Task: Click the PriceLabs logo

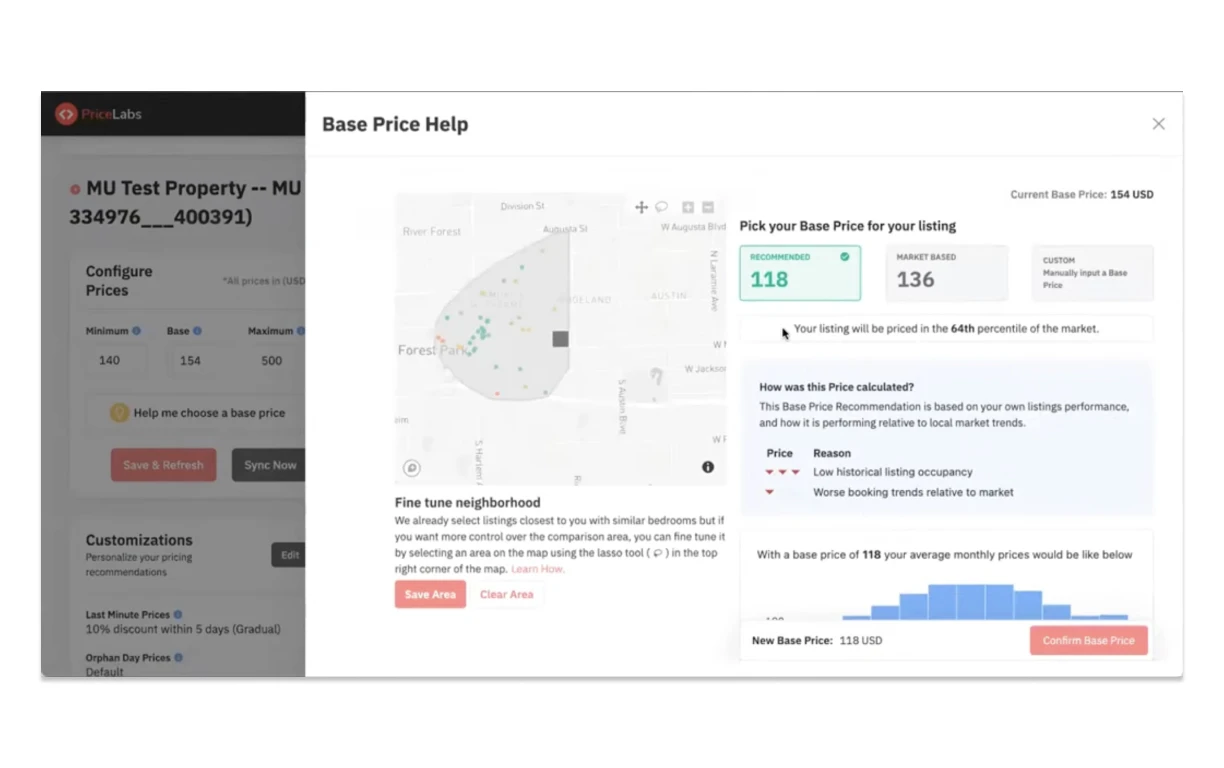Action: (x=99, y=114)
